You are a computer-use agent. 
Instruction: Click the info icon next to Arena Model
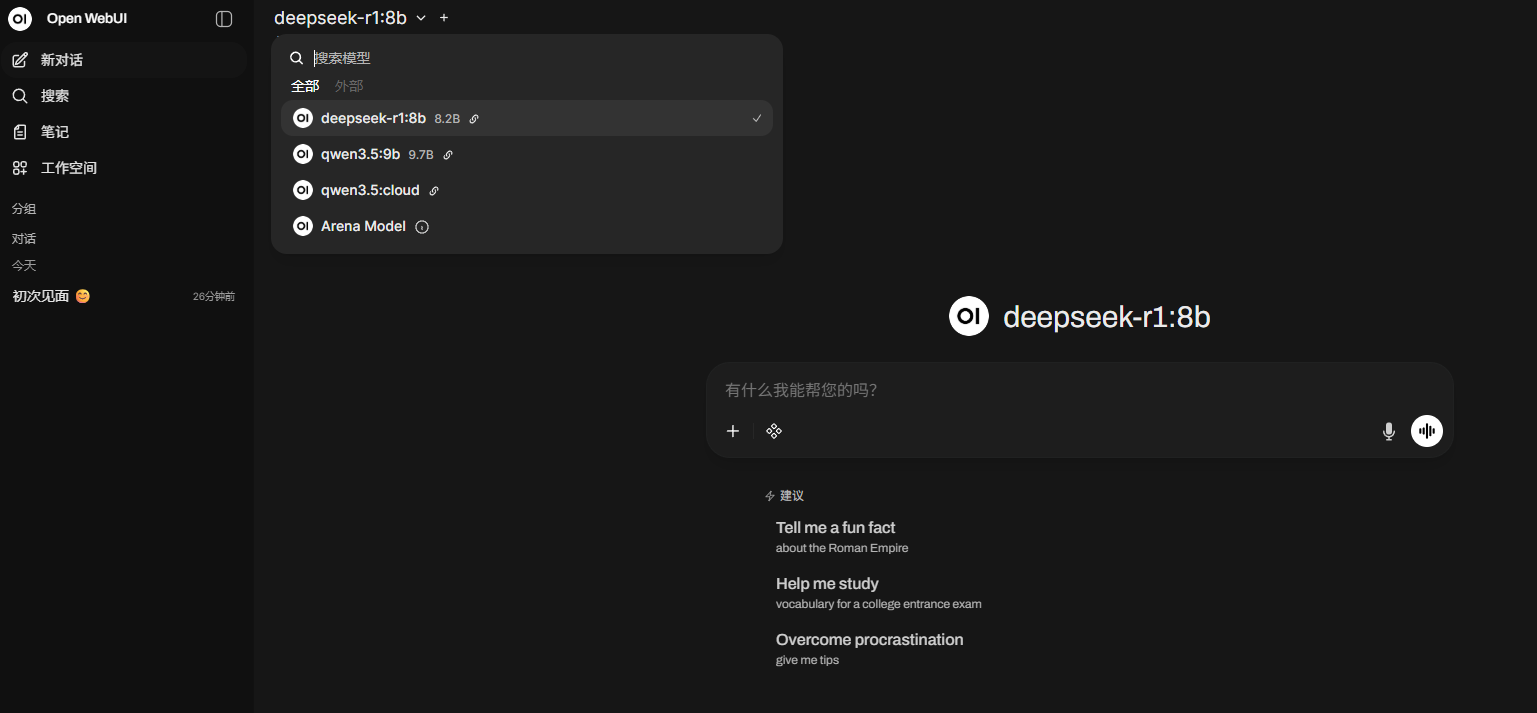422,227
